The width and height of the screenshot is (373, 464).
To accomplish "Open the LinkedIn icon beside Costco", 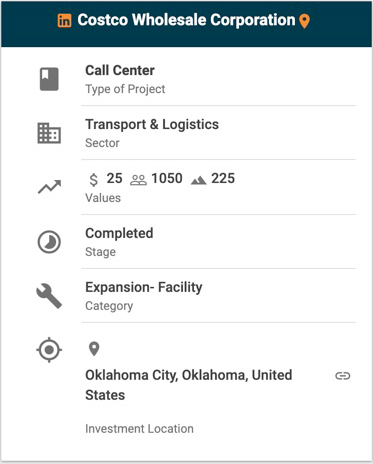I will click(64, 21).
